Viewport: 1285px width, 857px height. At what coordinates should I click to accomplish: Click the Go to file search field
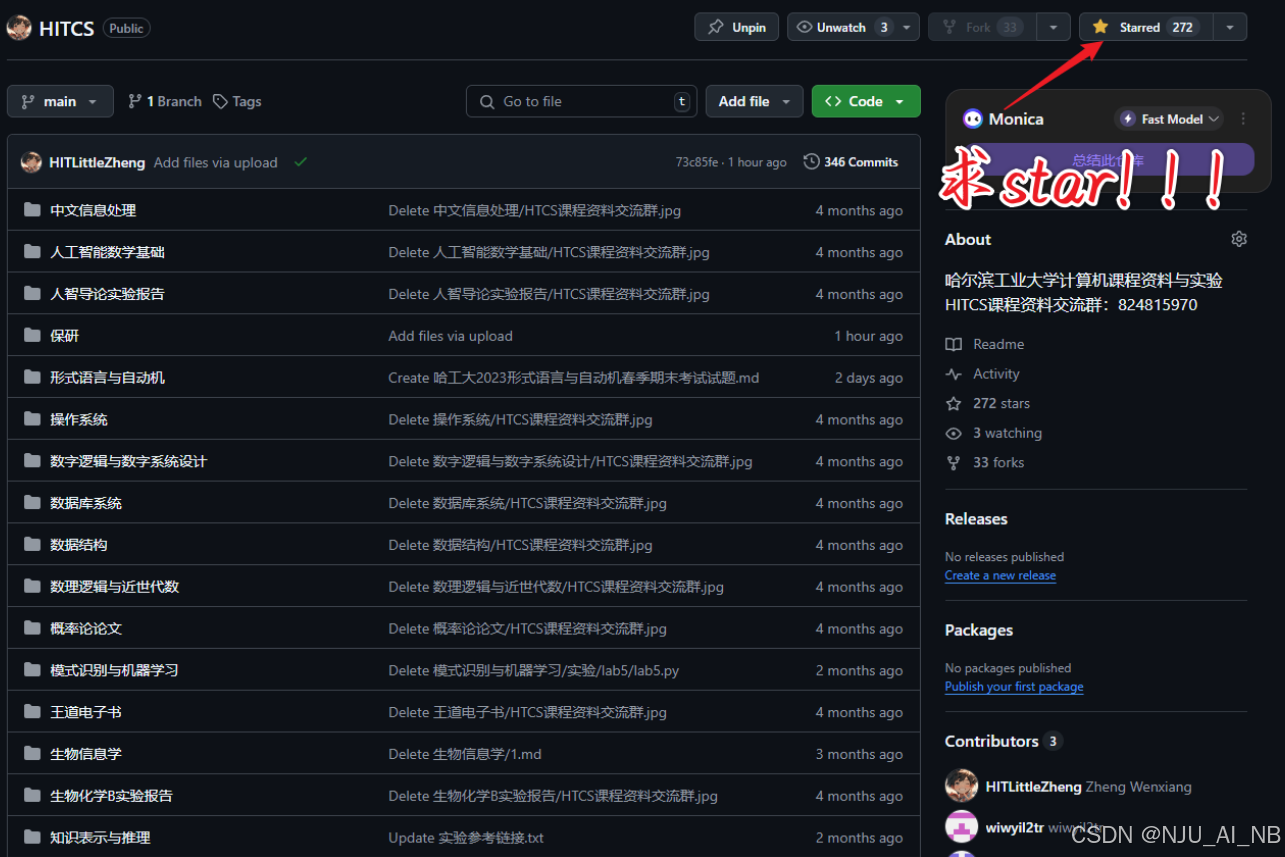582,101
